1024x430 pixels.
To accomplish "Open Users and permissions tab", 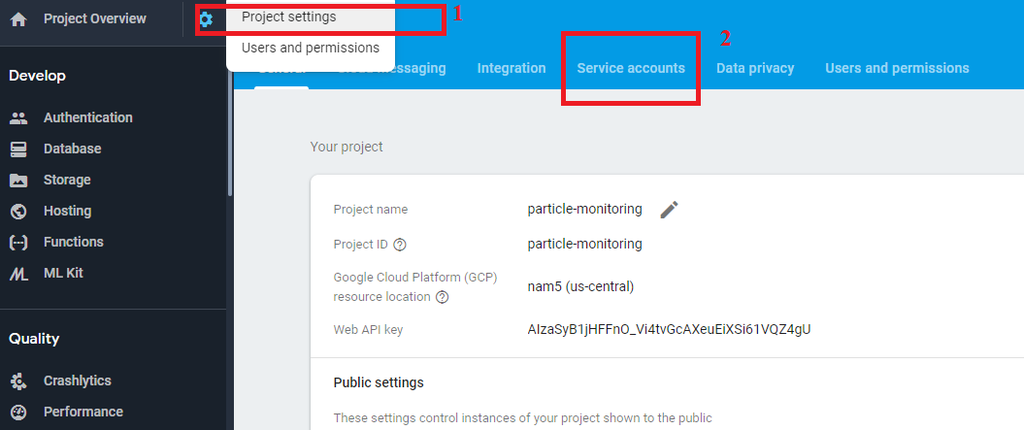I will (x=896, y=68).
